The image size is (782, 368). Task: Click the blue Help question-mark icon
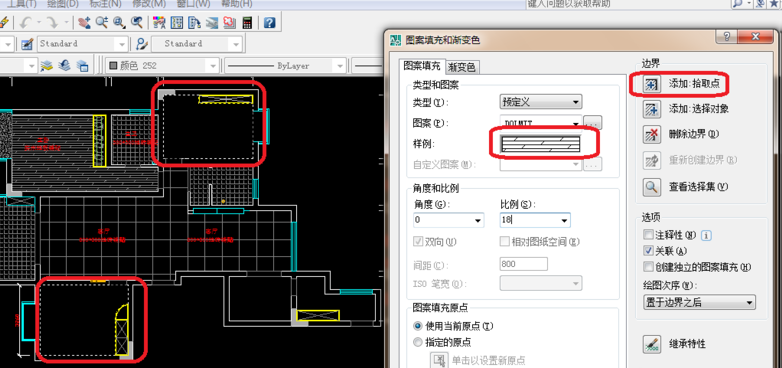(269, 22)
